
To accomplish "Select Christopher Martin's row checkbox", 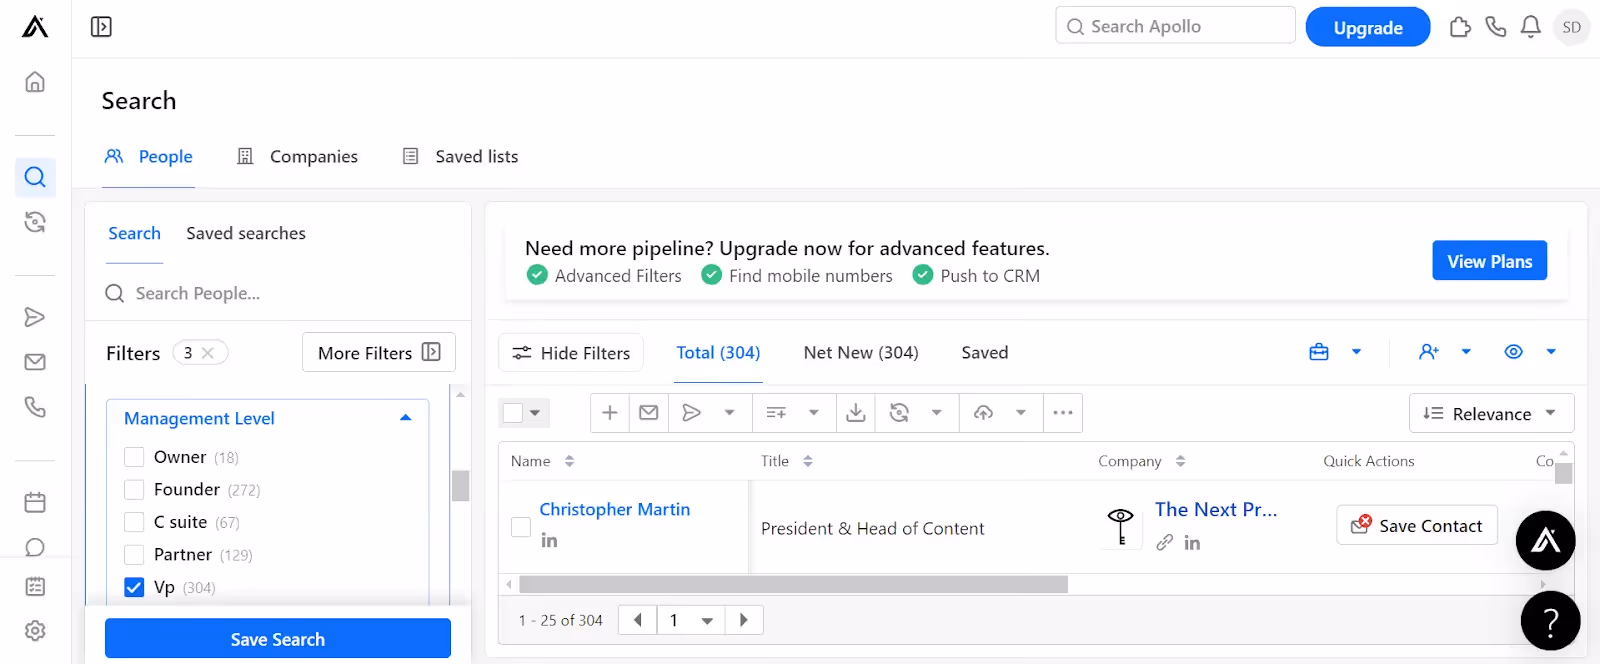I will coord(521,527).
